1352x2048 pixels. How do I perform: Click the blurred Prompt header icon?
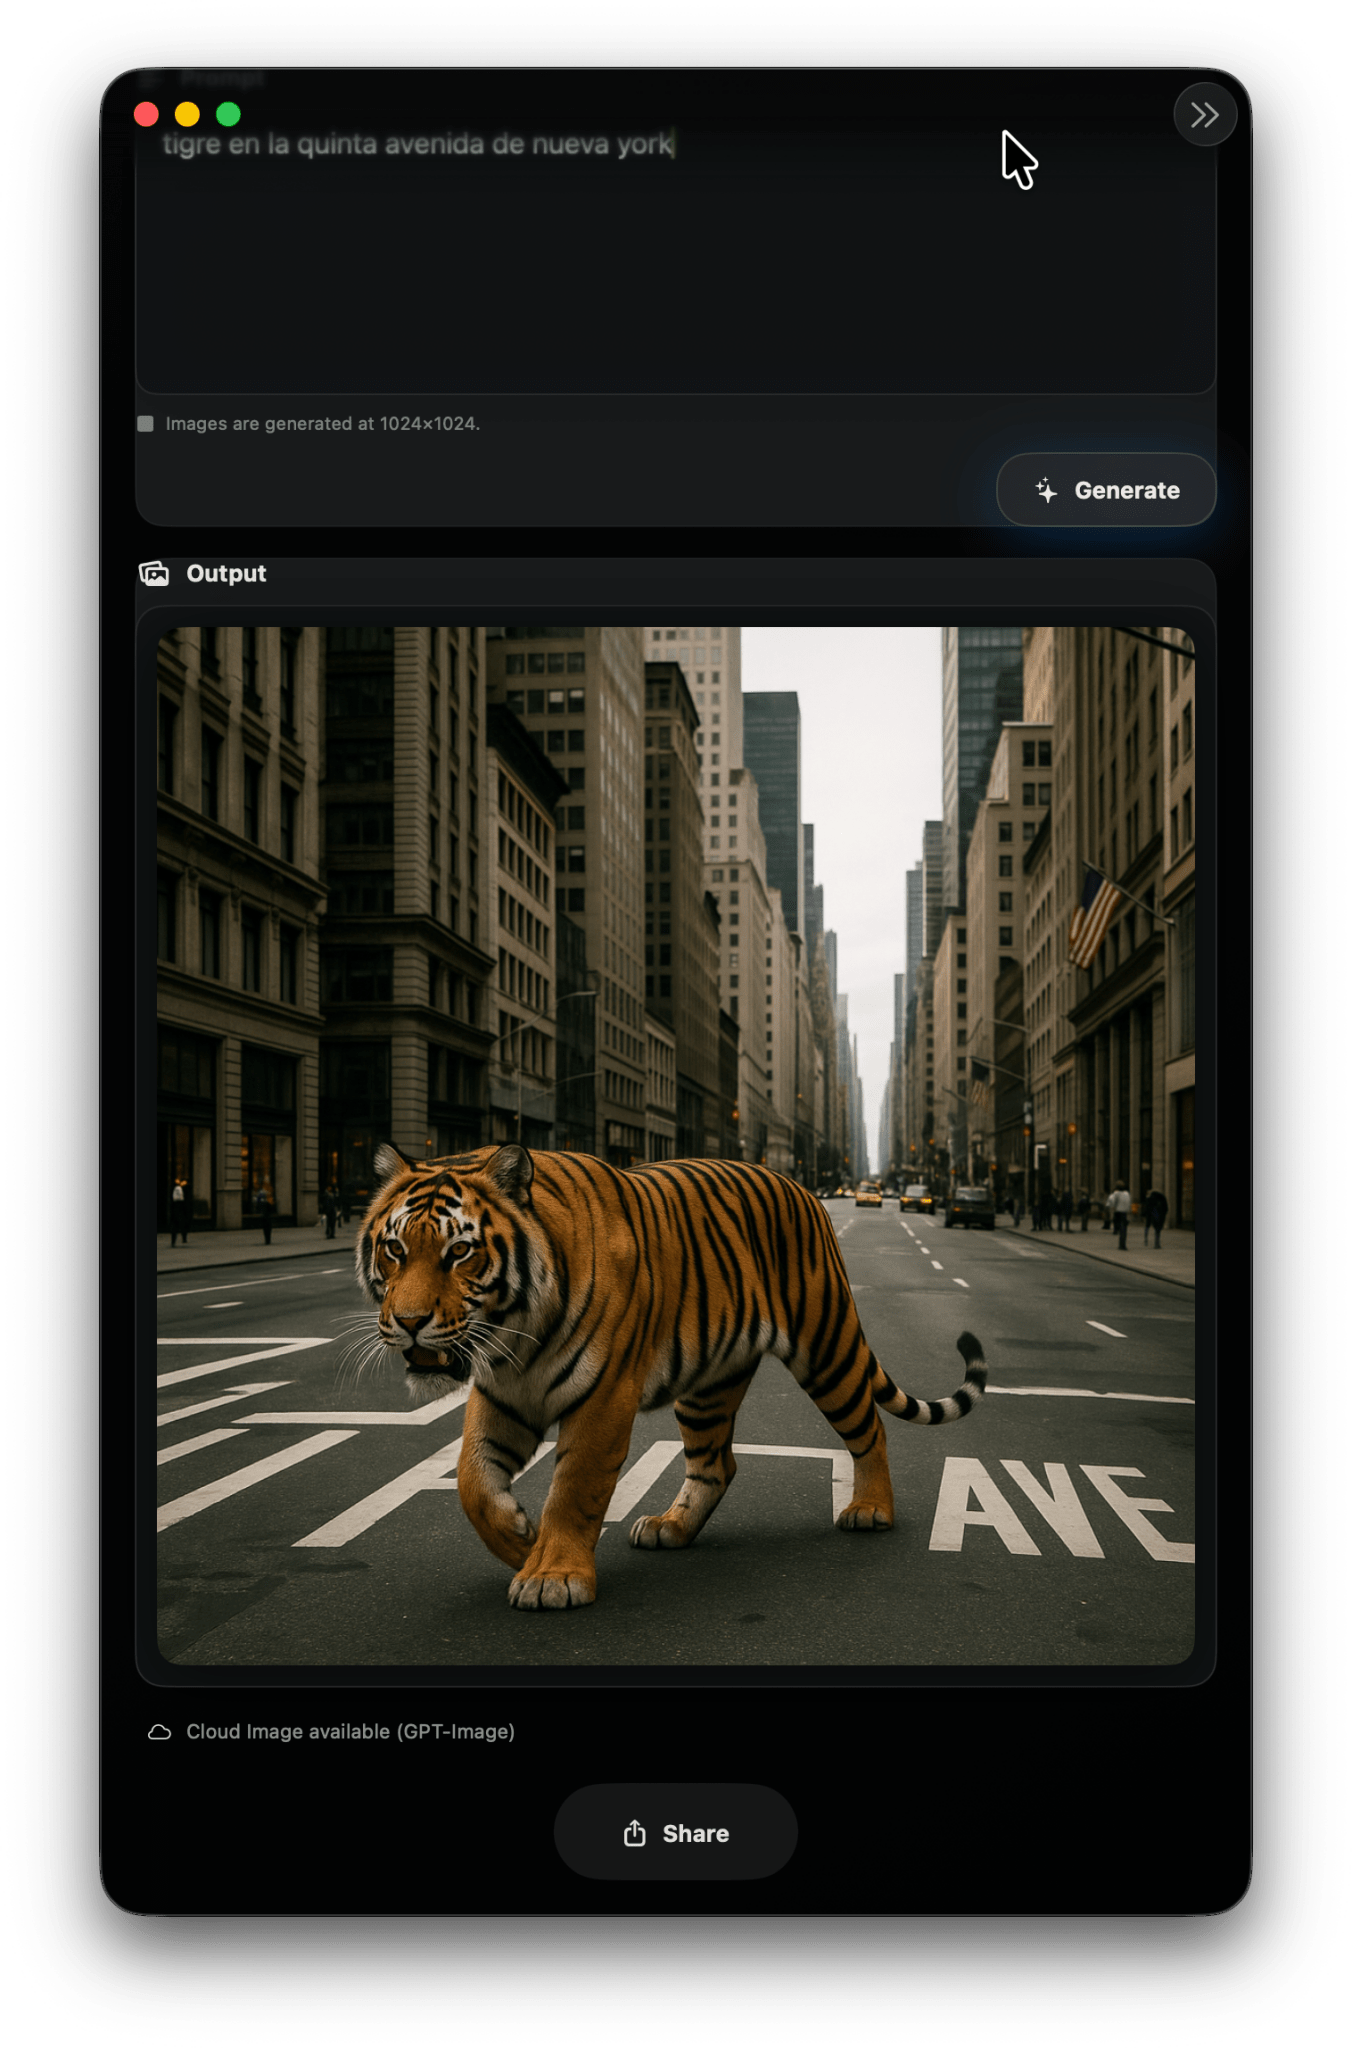pos(152,78)
